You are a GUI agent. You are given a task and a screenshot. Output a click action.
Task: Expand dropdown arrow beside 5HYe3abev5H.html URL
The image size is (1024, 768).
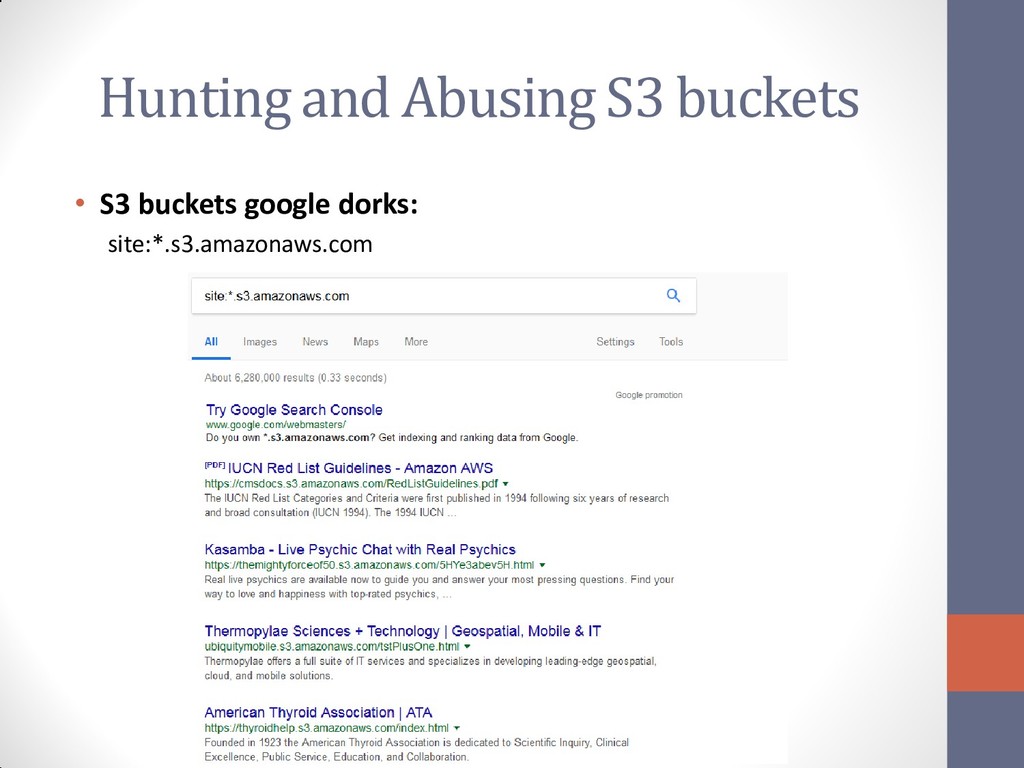coord(542,566)
